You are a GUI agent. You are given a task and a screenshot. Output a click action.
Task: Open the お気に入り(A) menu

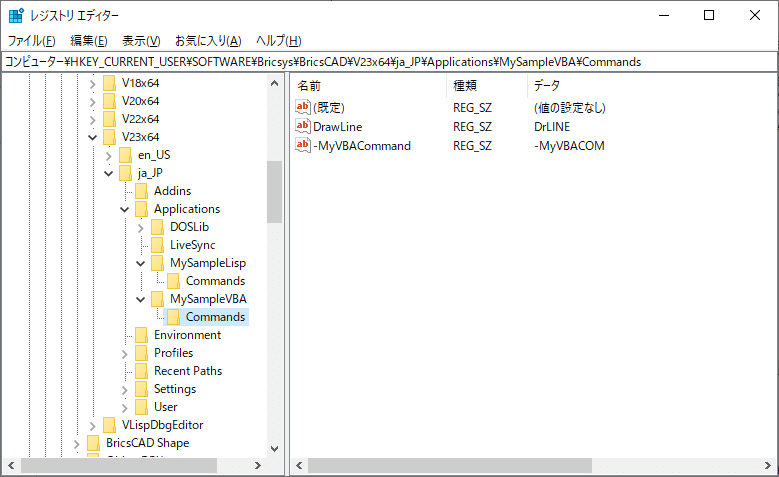tap(208, 40)
